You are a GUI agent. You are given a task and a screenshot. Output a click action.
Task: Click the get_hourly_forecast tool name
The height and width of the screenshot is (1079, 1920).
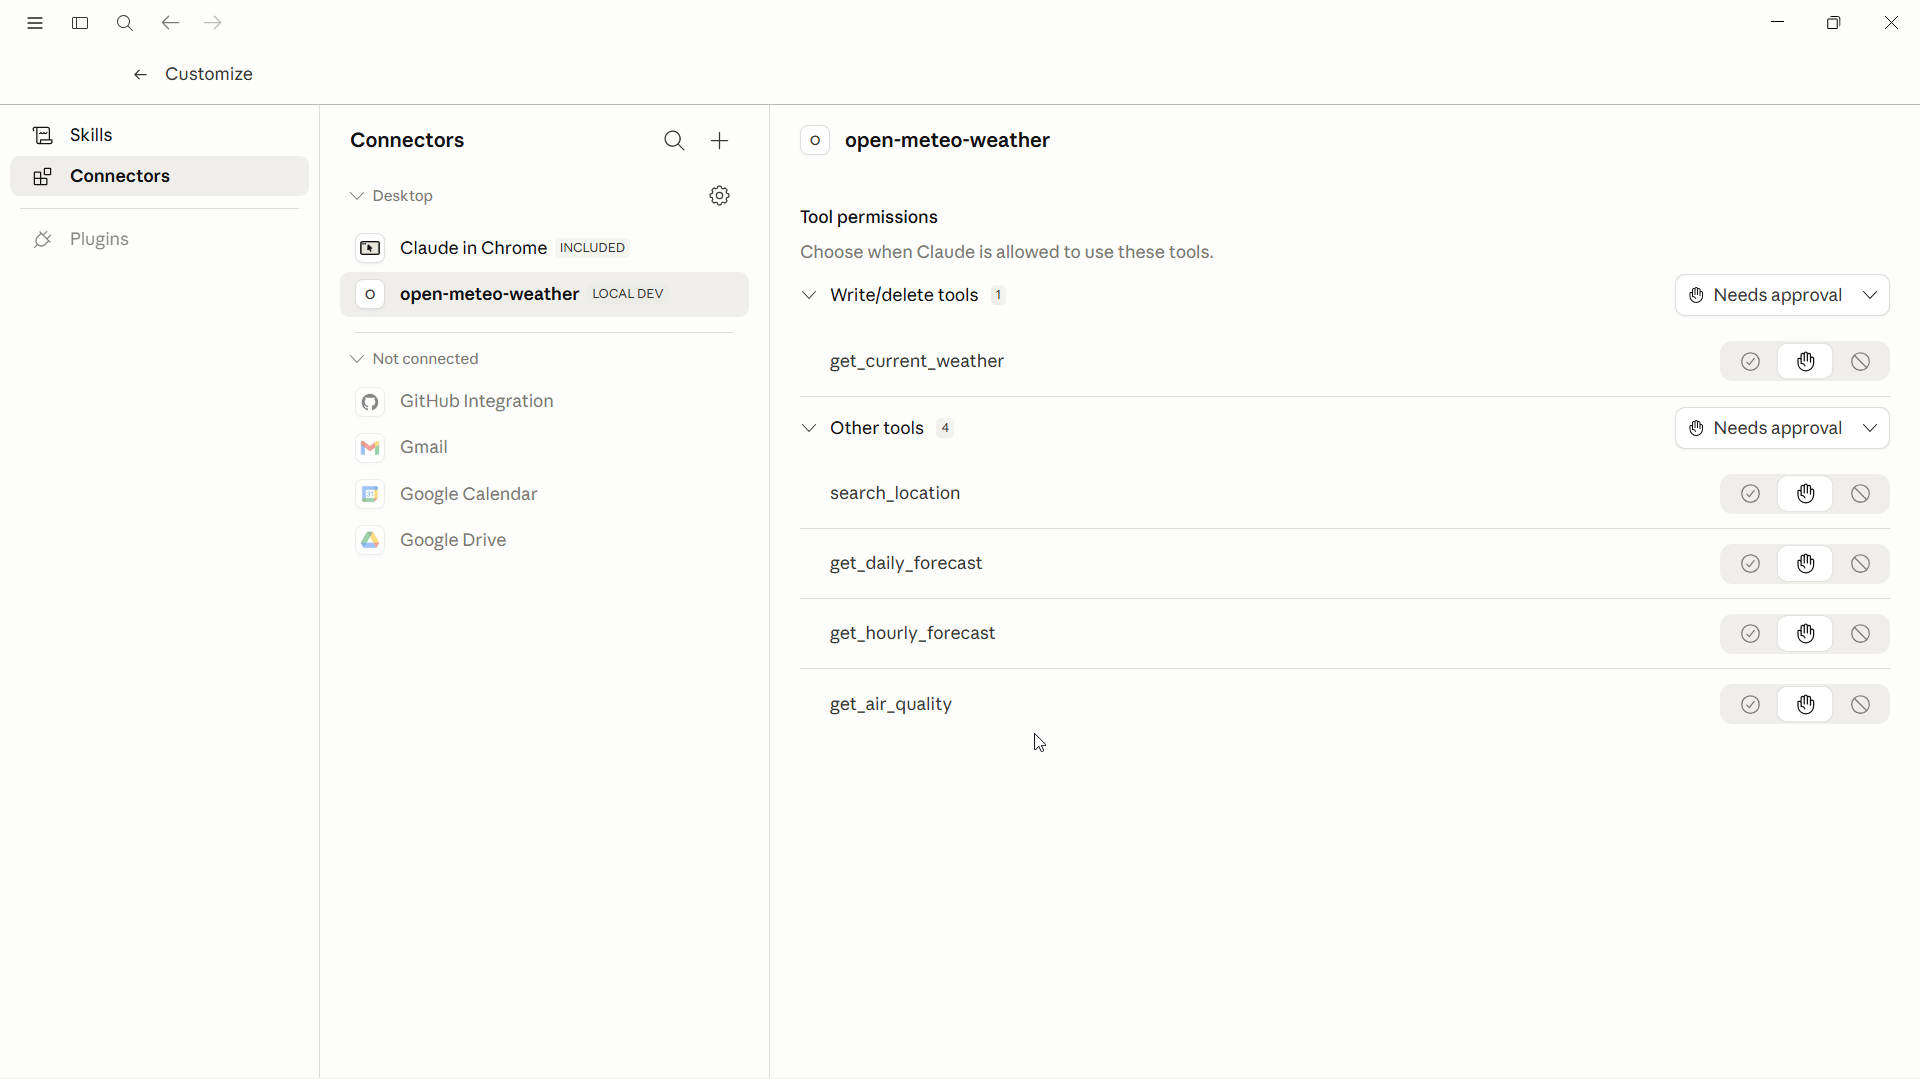pyautogui.click(x=913, y=634)
